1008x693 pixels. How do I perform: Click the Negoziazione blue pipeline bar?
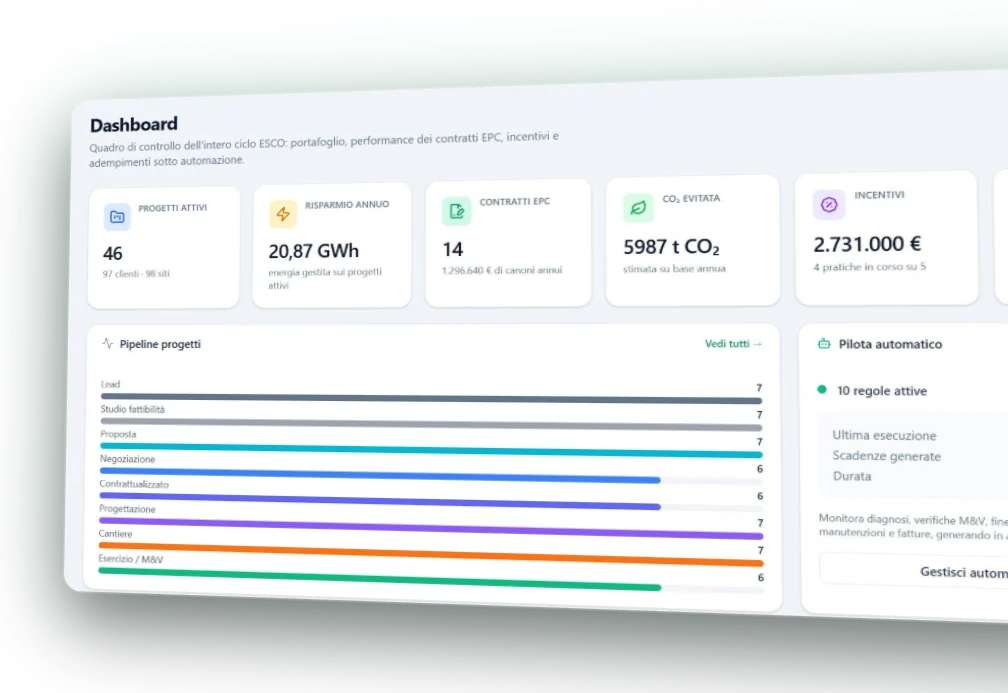(380, 476)
